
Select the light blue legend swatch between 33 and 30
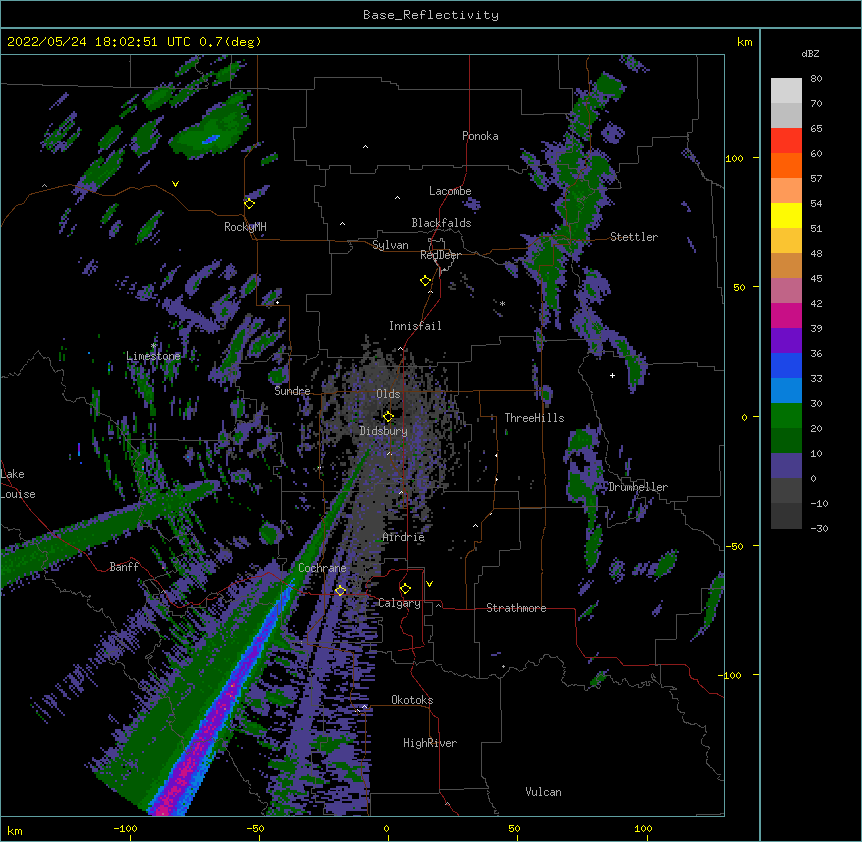pos(786,391)
